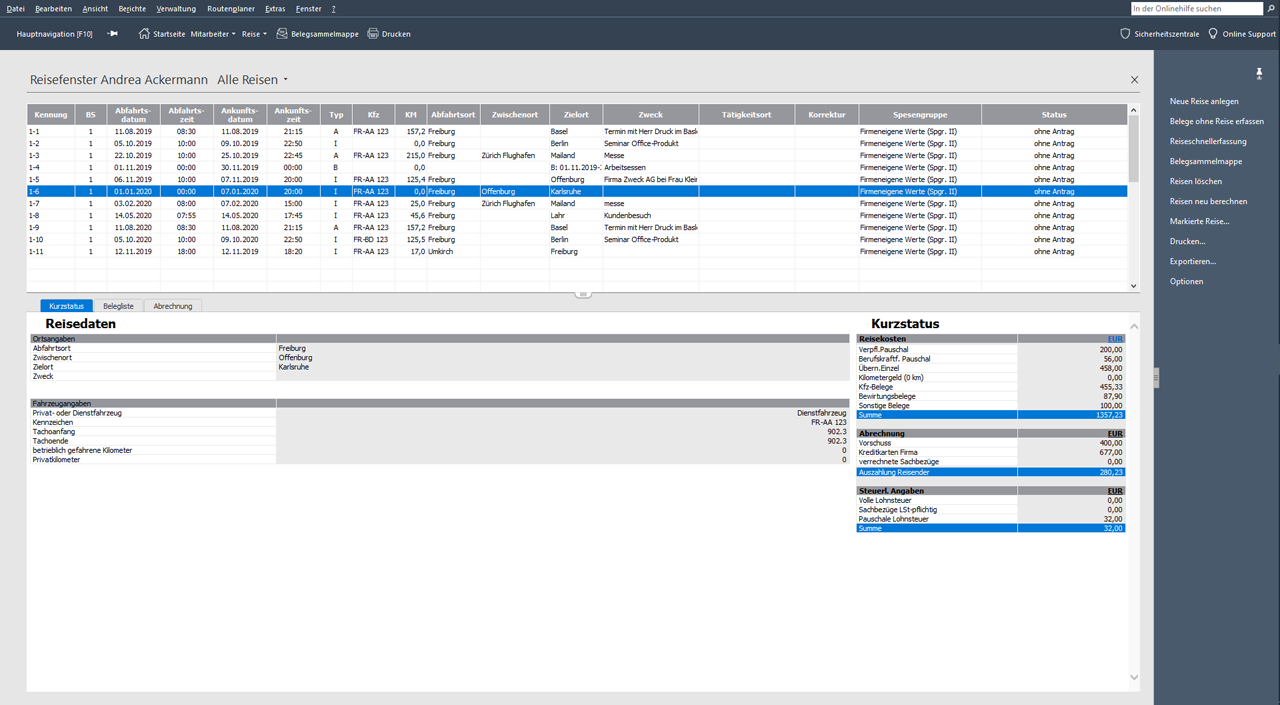This screenshot has width=1280, height=705.
Task: Expand the Mitarbeiter dropdown
Action: (x=213, y=34)
